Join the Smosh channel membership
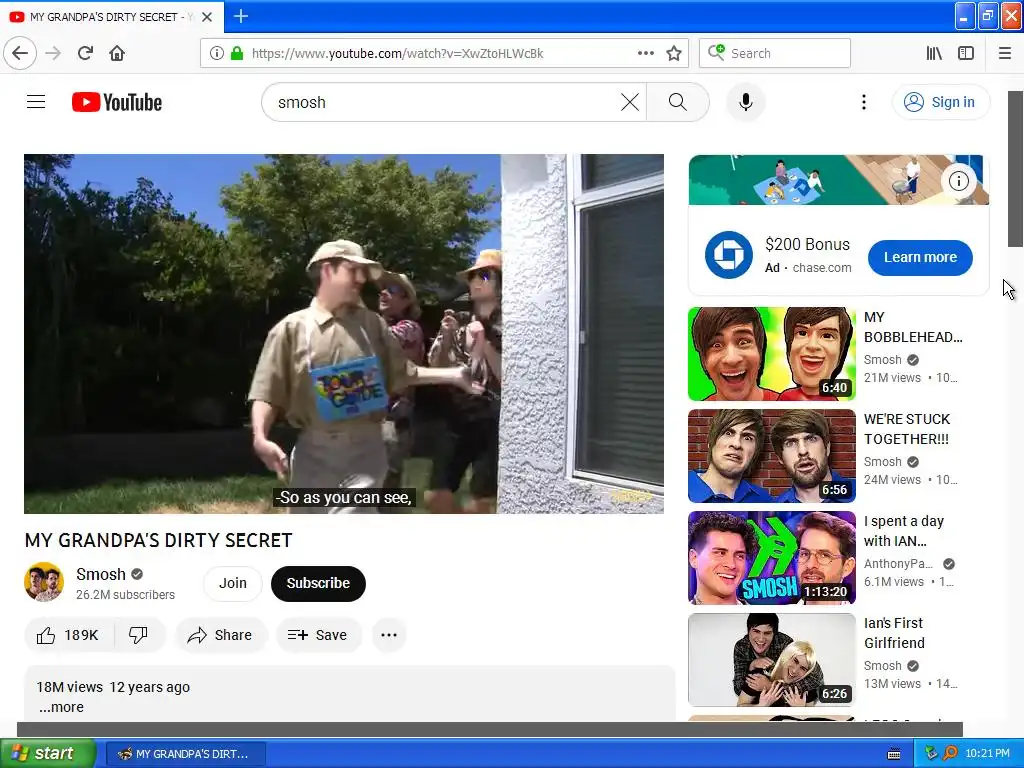The width and height of the screenshot is (1024, 768). pyautogui.click(x=232, y=583)
